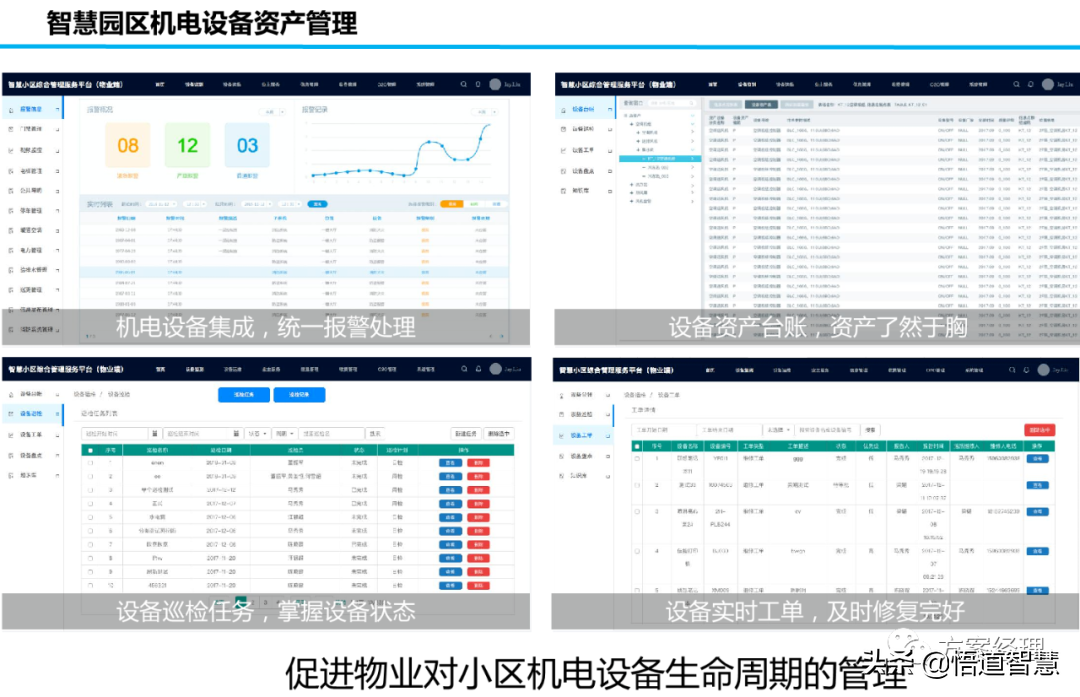Click user avatar in asset ledger header
Viewport: 1080px width, 697px height.
coord(1048,84)
